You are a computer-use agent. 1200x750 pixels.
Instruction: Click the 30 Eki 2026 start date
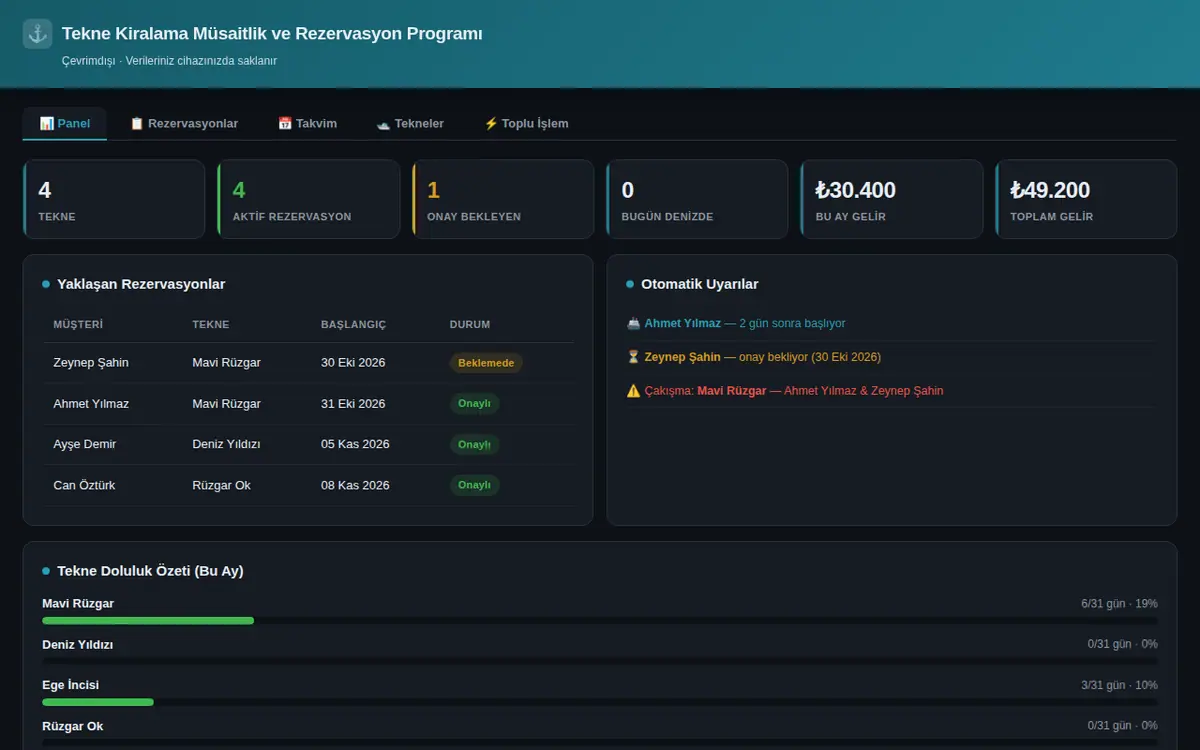[x=353, y=363]
